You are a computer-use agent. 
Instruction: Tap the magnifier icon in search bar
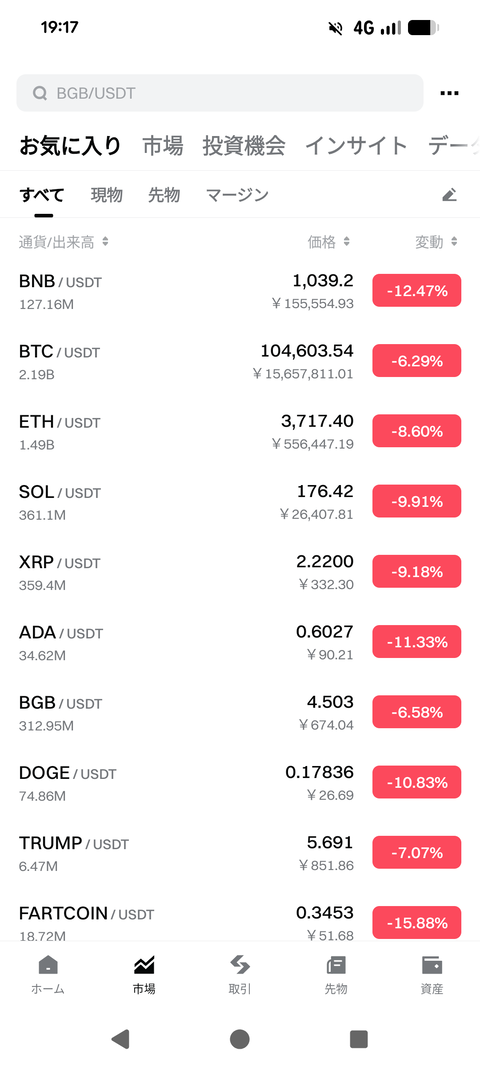[x=40, y=93]
